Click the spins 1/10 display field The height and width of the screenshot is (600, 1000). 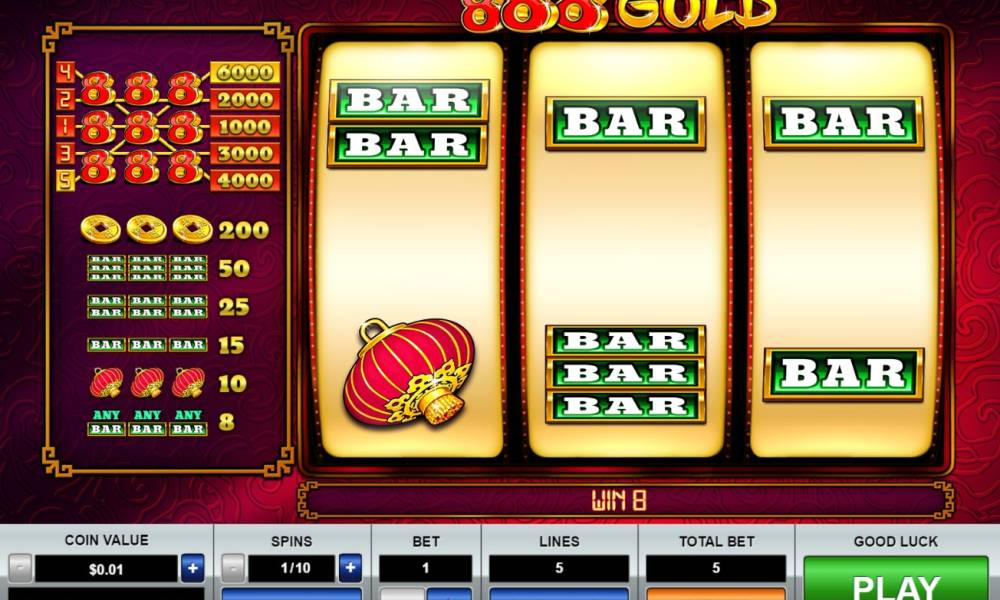coord(291,568)
